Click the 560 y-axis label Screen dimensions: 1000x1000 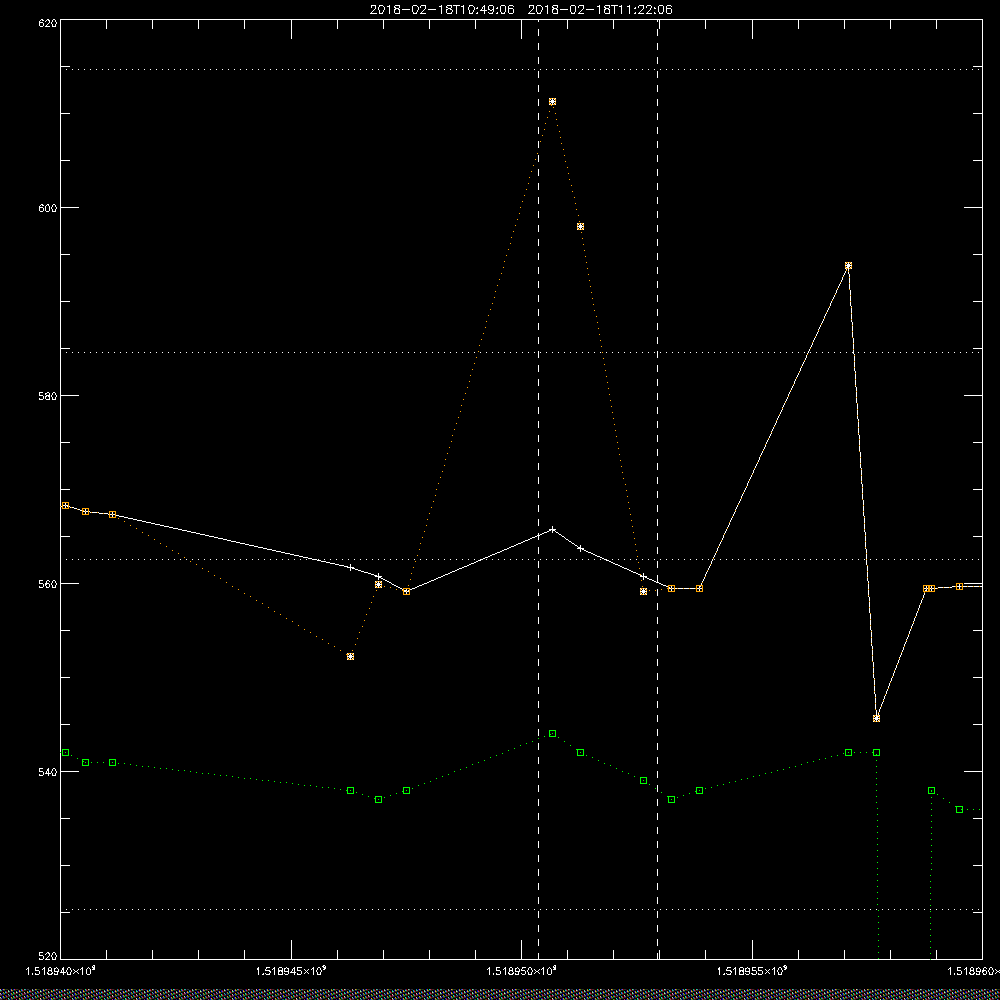pyautogui.click(x=48, y=584)
